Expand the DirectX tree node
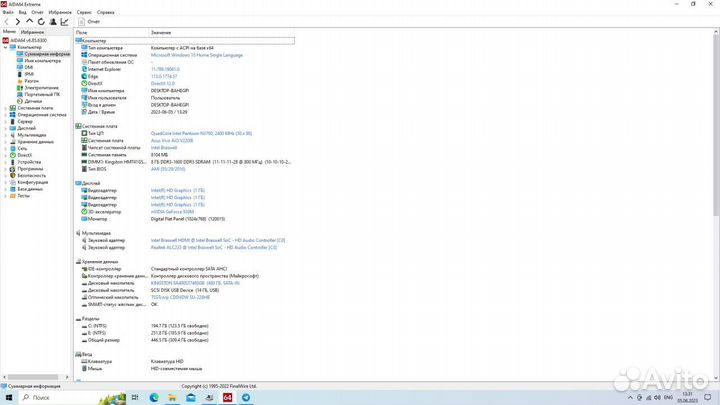Image resolution: width=720 pixels, height=405 pixels. click(6, 155)
